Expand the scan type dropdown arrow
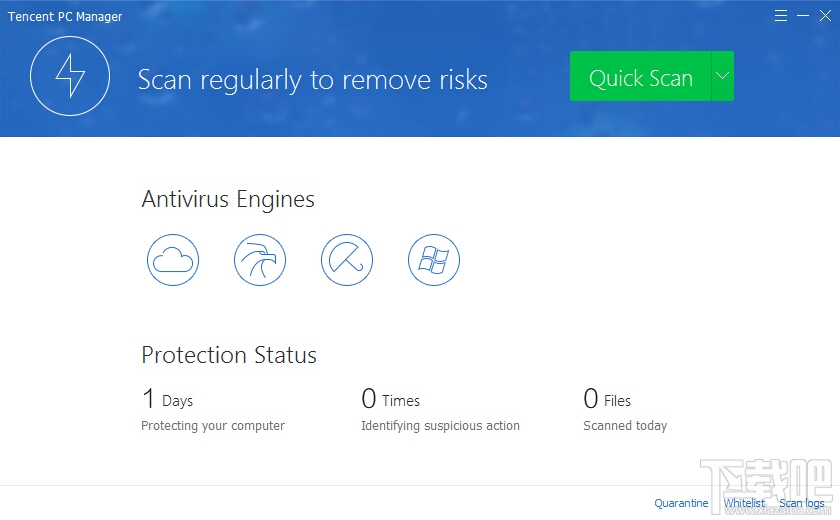Image resolution: width=840 pixels, height=520 pixels. tap(723, 77)
